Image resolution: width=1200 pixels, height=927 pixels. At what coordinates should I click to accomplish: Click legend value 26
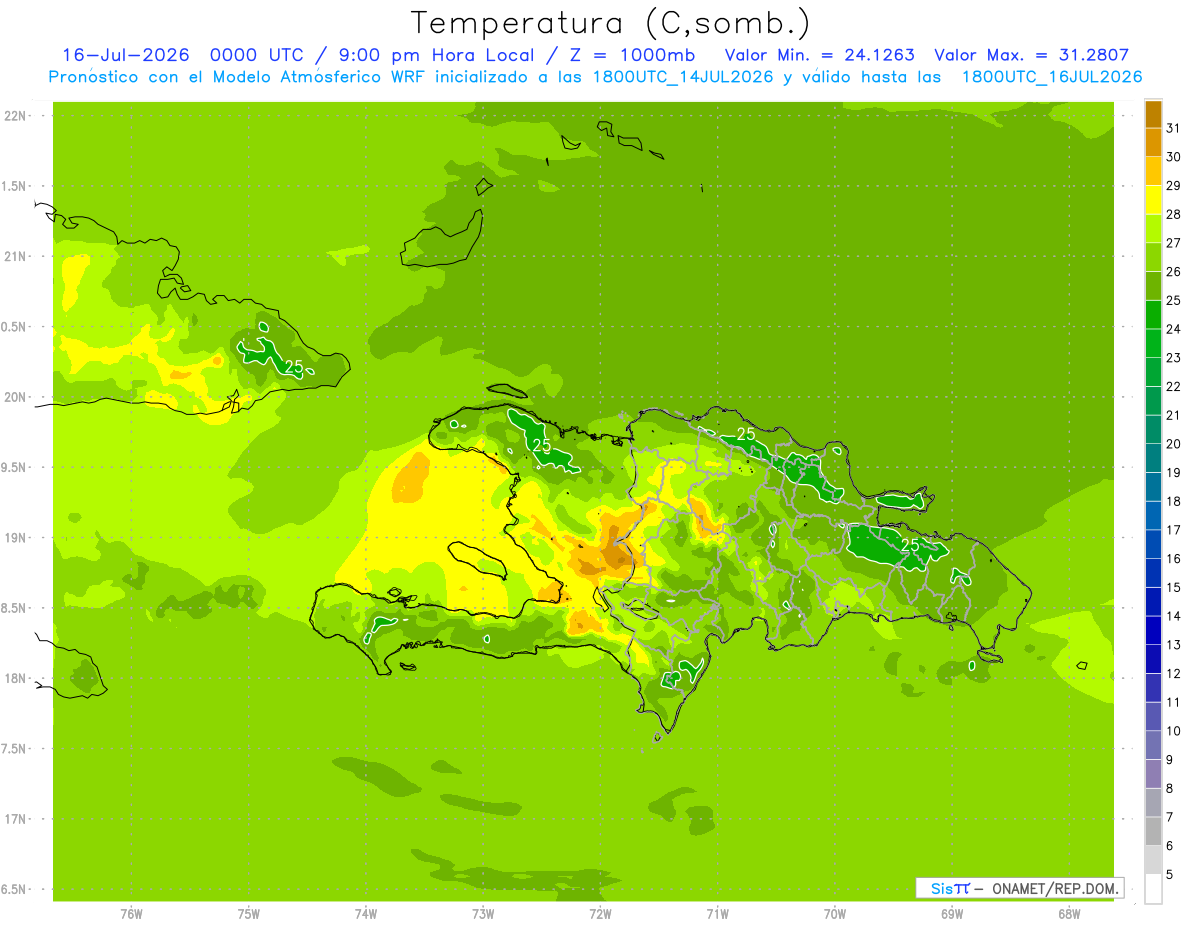click(x=1173, y=272)
